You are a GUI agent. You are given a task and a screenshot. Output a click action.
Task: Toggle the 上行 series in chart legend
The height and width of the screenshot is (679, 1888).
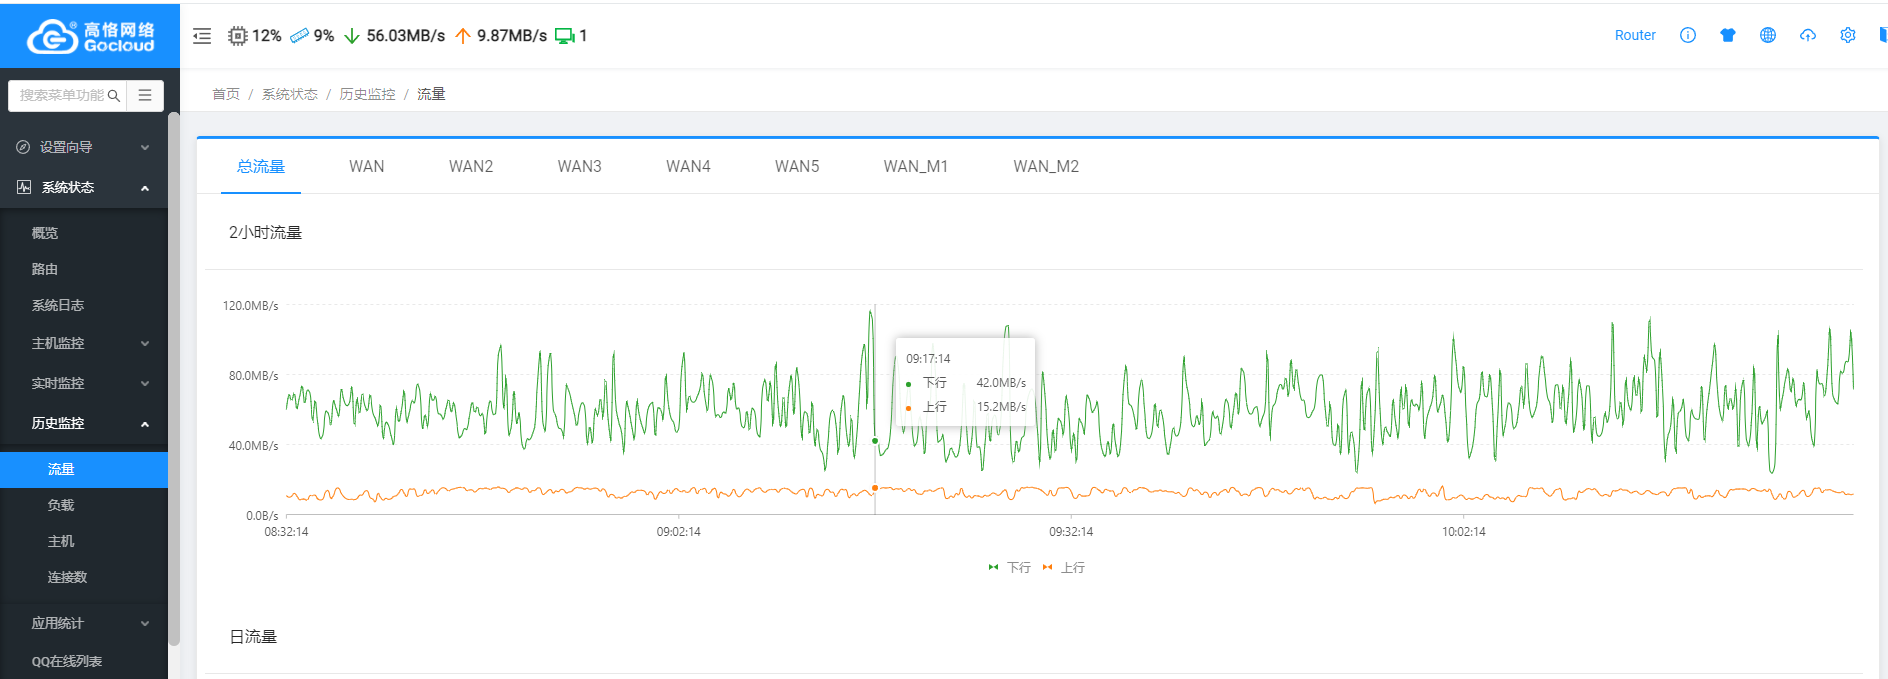[x=1064, y=567]
